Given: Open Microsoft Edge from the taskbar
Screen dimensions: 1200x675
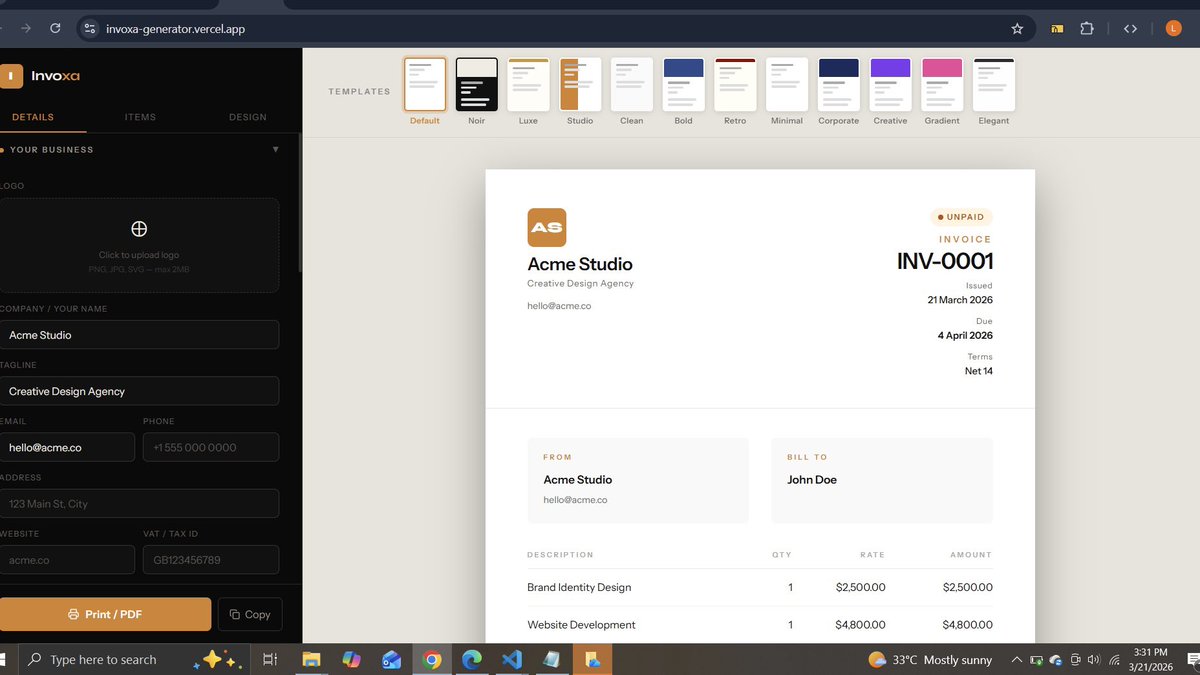Looking at the screenshot, I should click(472, 659).
